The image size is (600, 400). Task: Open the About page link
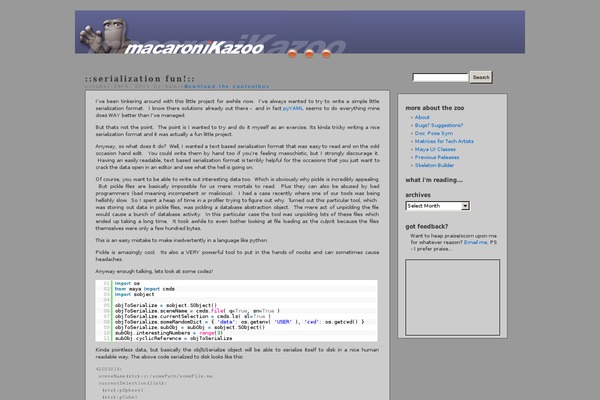422,117
